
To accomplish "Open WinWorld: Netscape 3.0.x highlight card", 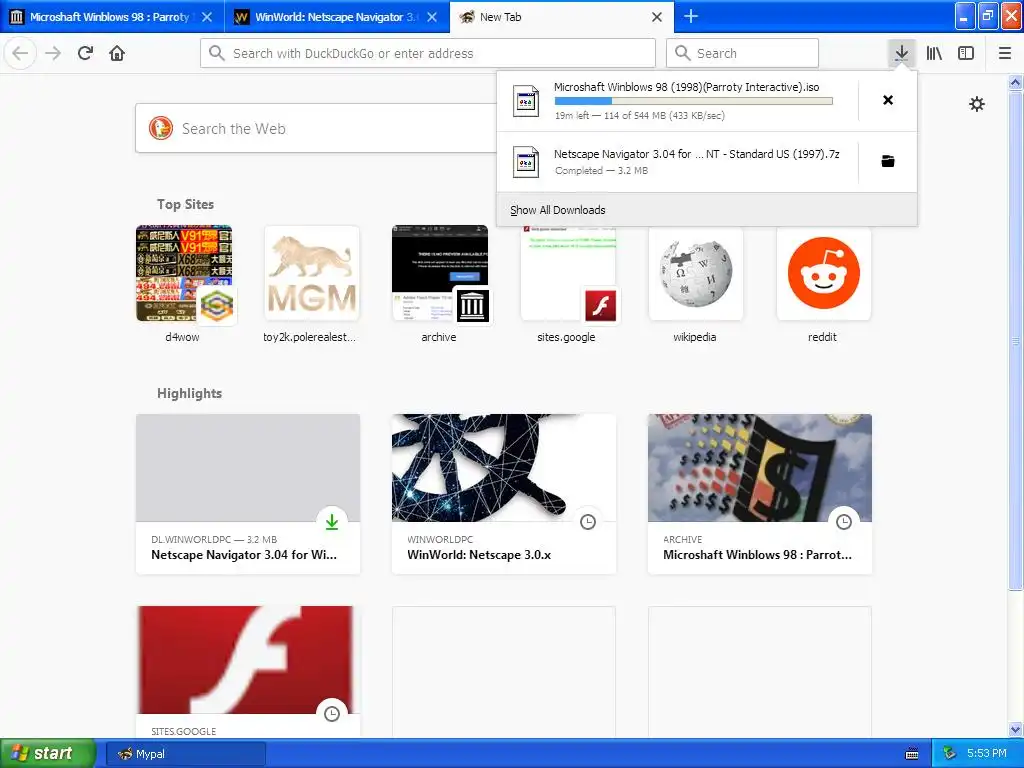I will 504,494.
